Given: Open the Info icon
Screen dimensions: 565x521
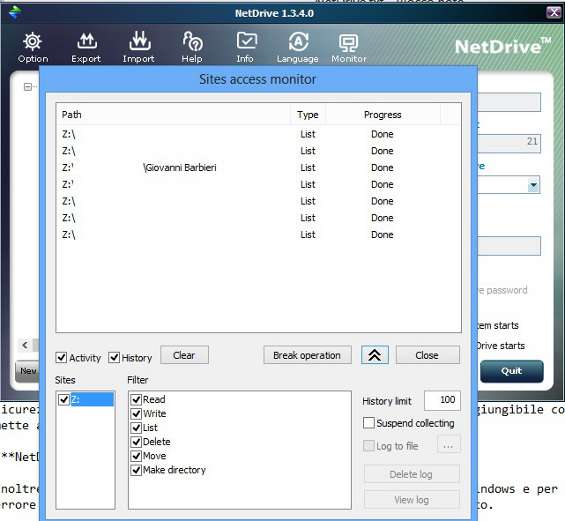Looking at the screenshot, I should click(x=245, y=47).
